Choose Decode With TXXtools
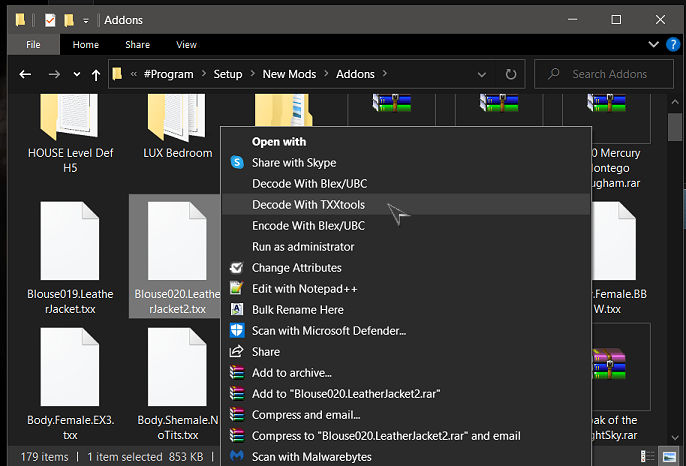The image size is (686, 466). pyautogui.click(x=406, y=204)
